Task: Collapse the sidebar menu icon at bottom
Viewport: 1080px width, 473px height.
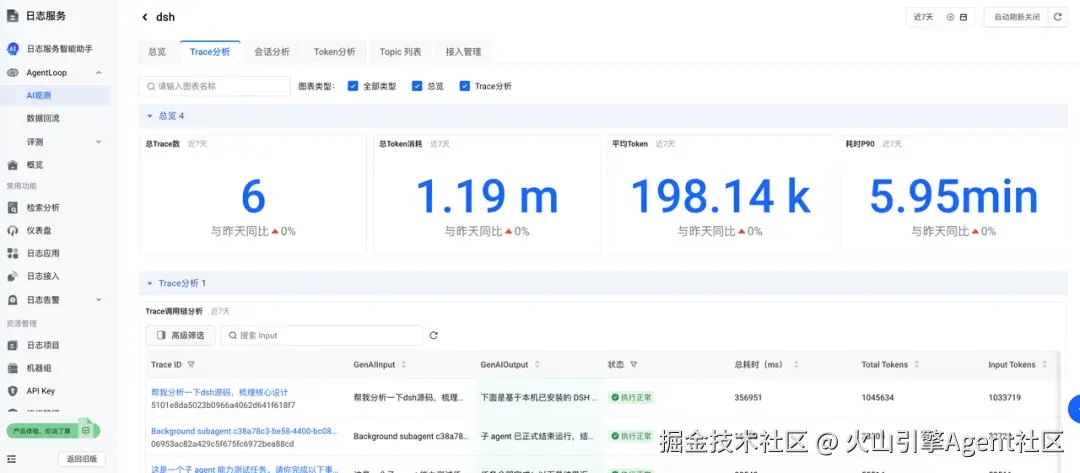Action: pos(12,459)
